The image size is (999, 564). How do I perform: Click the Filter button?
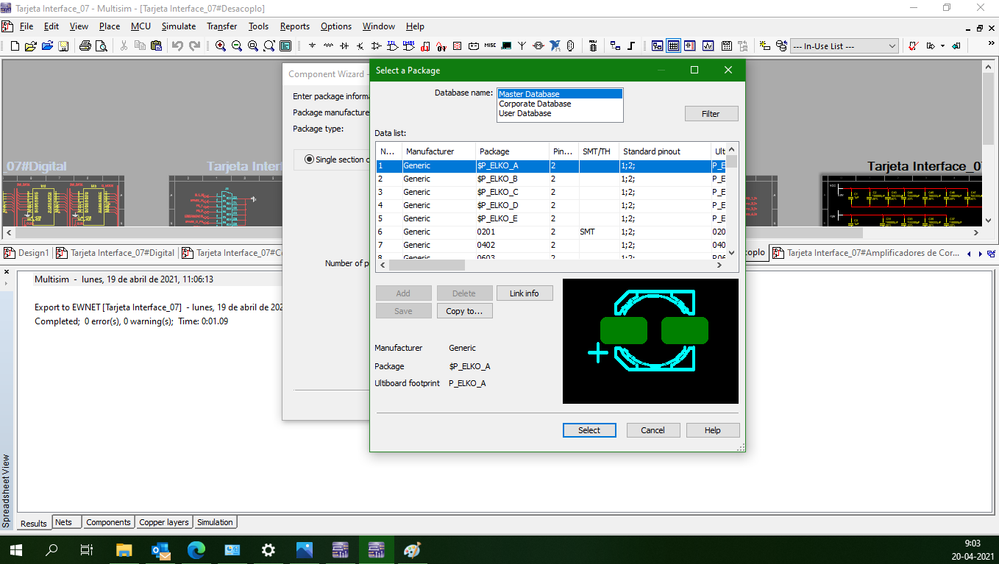[x=711, y=113]
